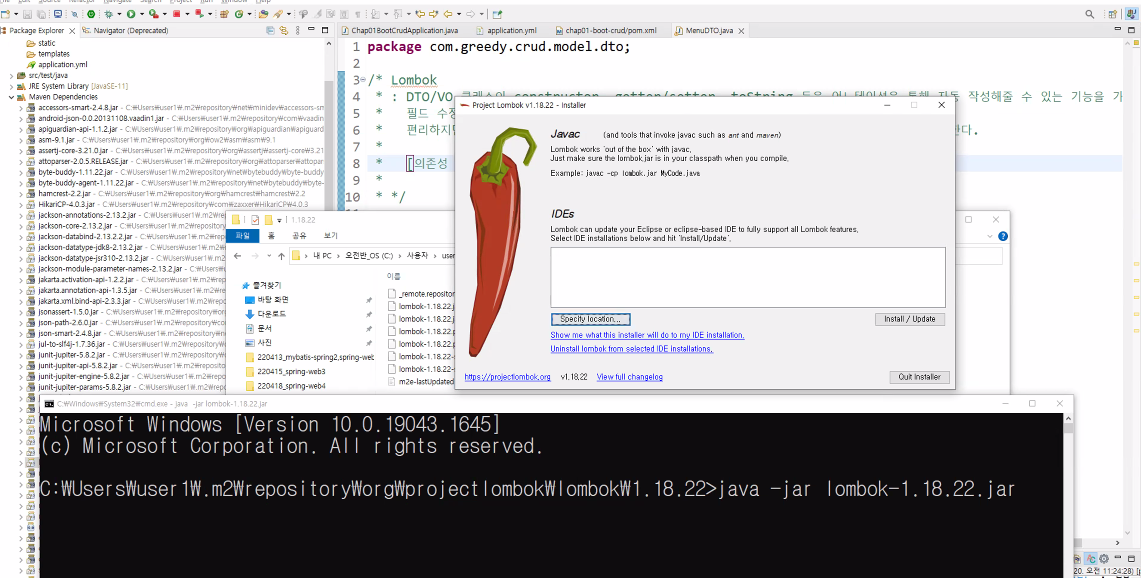
Task: Open chap01-boot-crud/pom.xml tab
Action: tap(605, 31)
